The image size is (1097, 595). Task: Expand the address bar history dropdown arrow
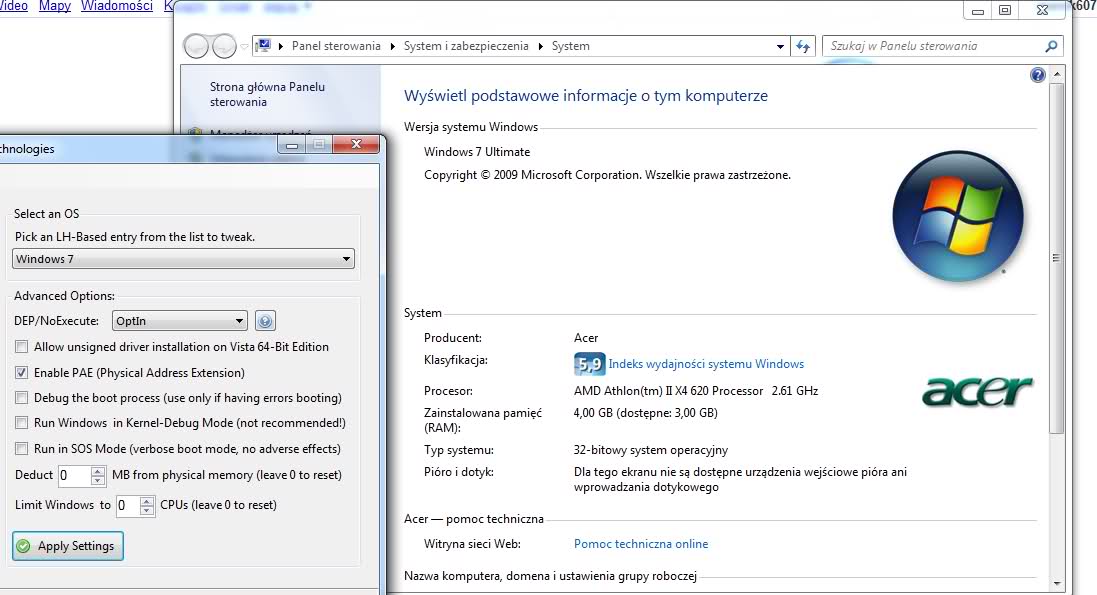780,46
